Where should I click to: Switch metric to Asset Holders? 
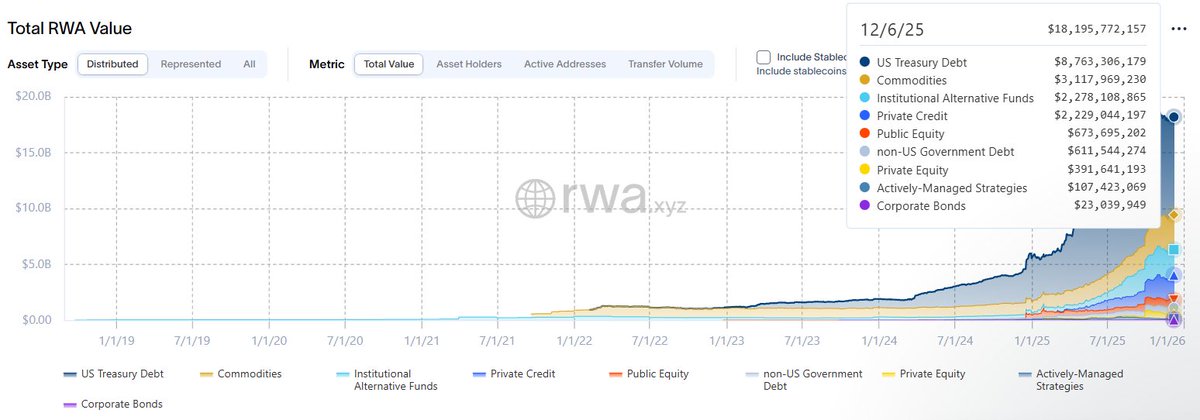469,64
